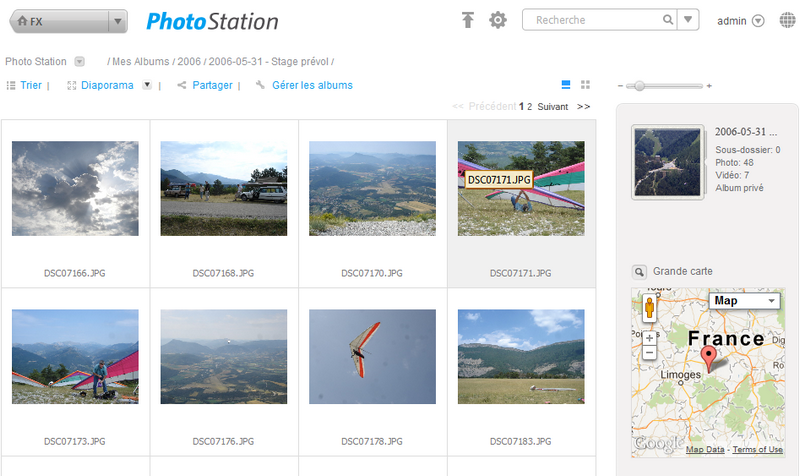Open DSC07170.JPG valley view thumbnail
Image resolution: width=800 pixels, height=476 pixels.
[372, 188]
